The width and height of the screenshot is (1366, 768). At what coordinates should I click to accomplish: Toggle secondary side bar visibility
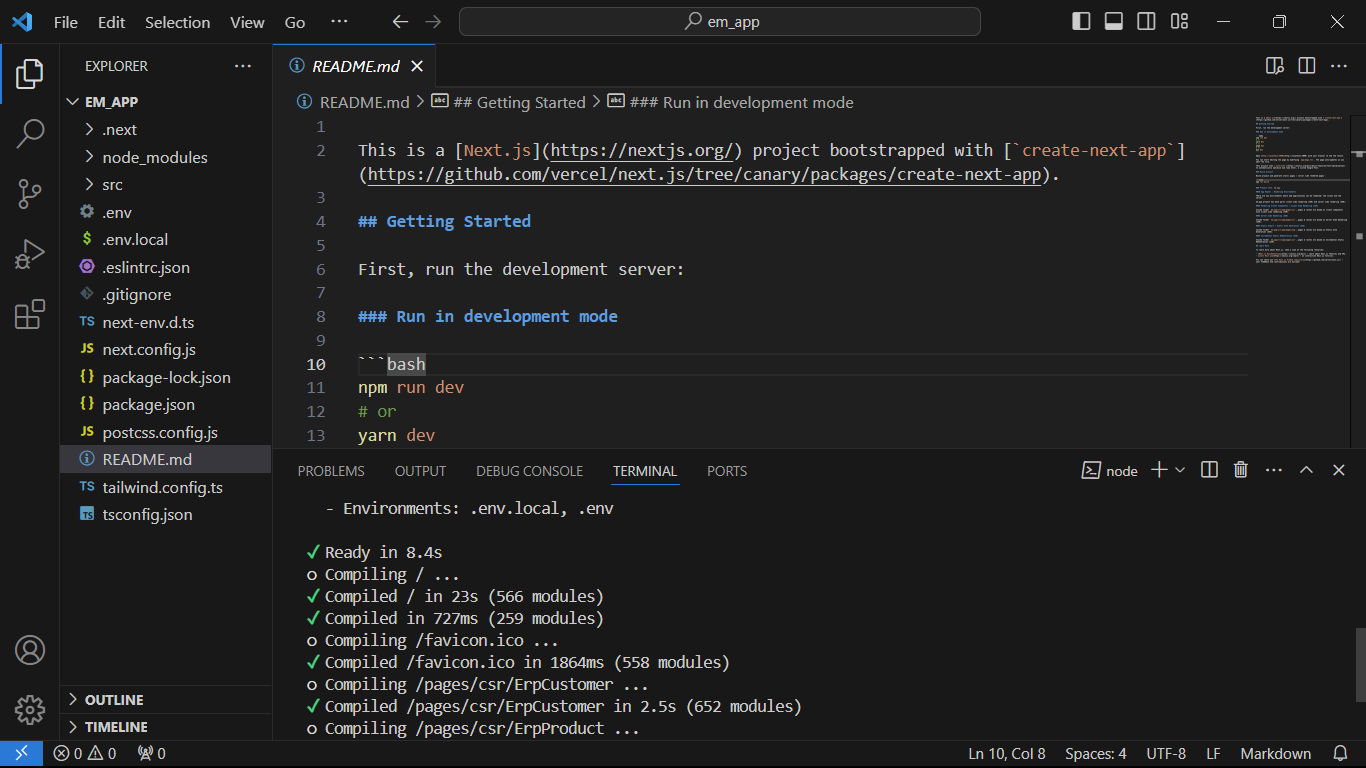[1147, 22]
